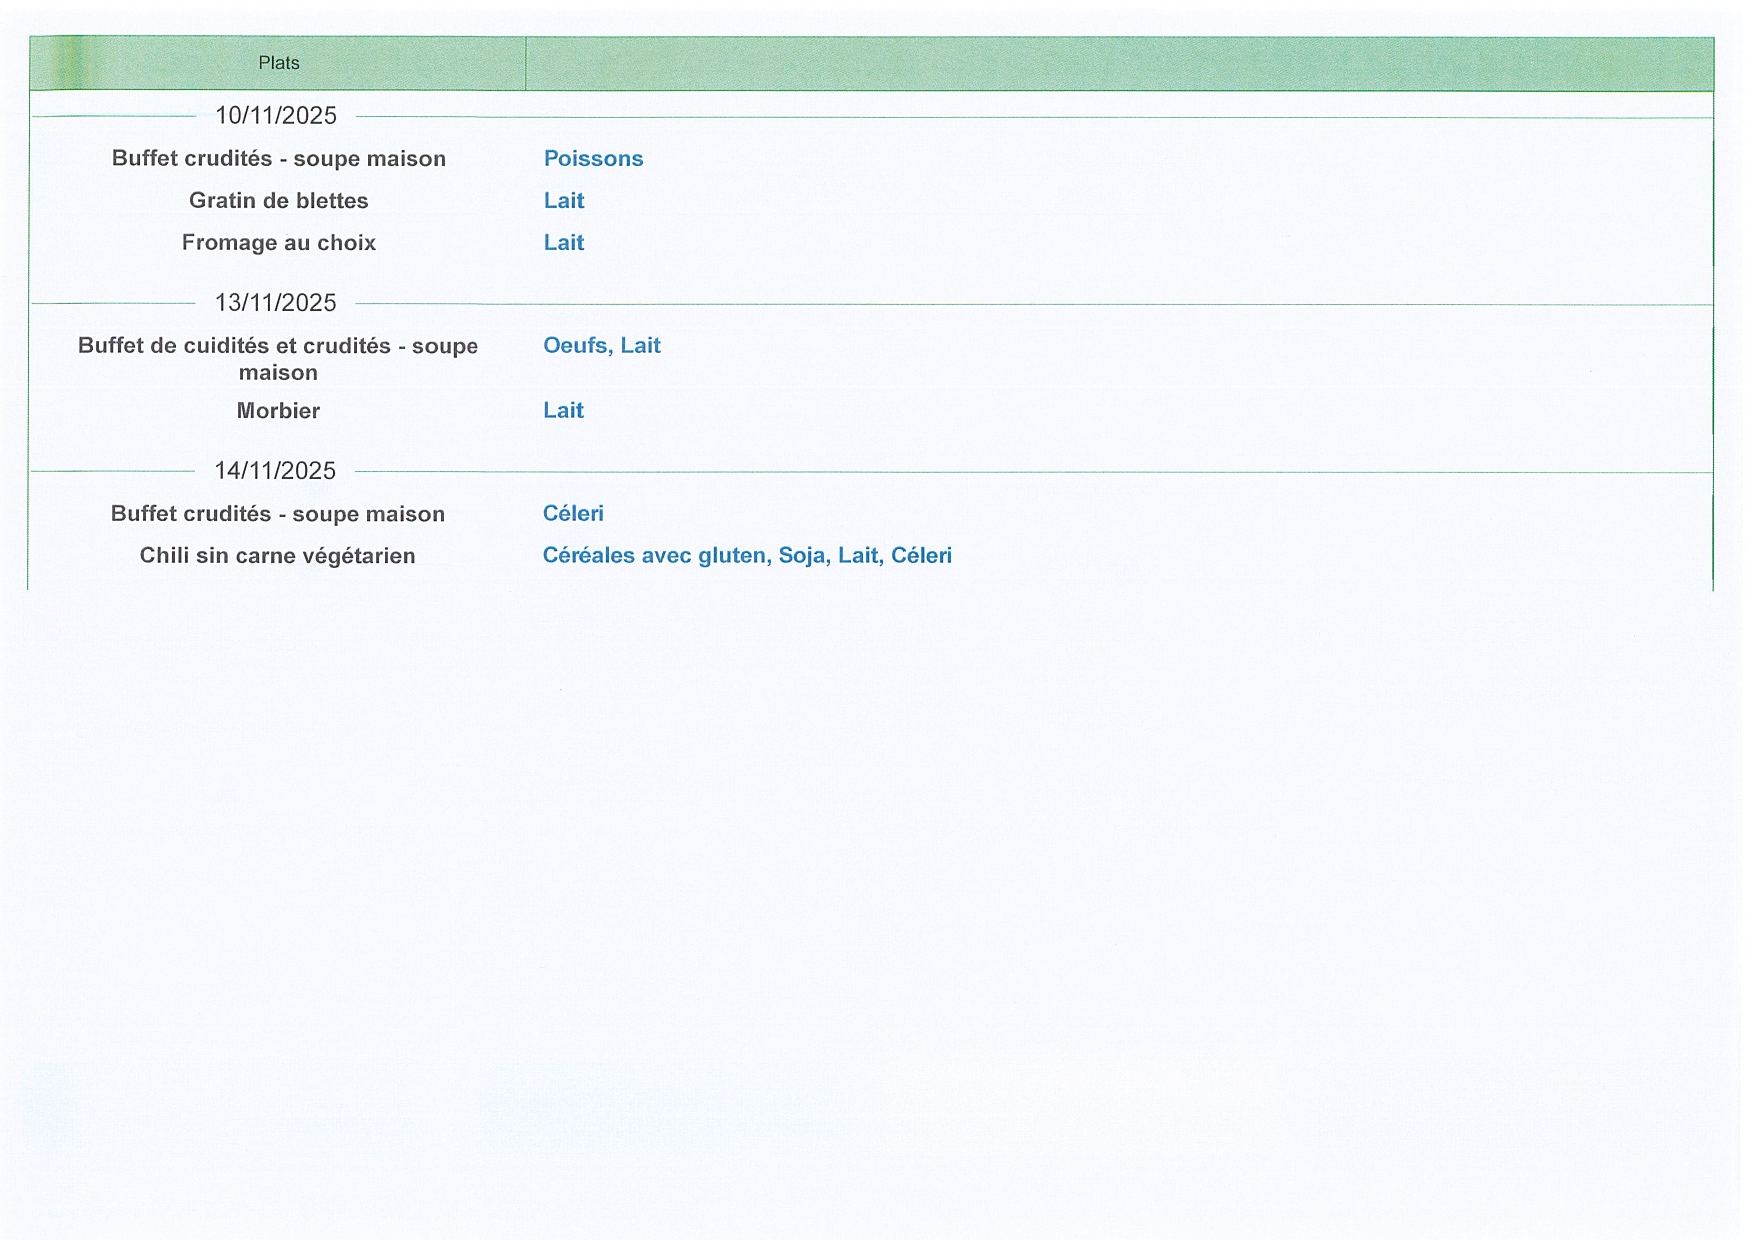The width and height of the screenshot is (1755, 1240).
Task: Click Lait allergen beside Morbier
Action: 563,411
